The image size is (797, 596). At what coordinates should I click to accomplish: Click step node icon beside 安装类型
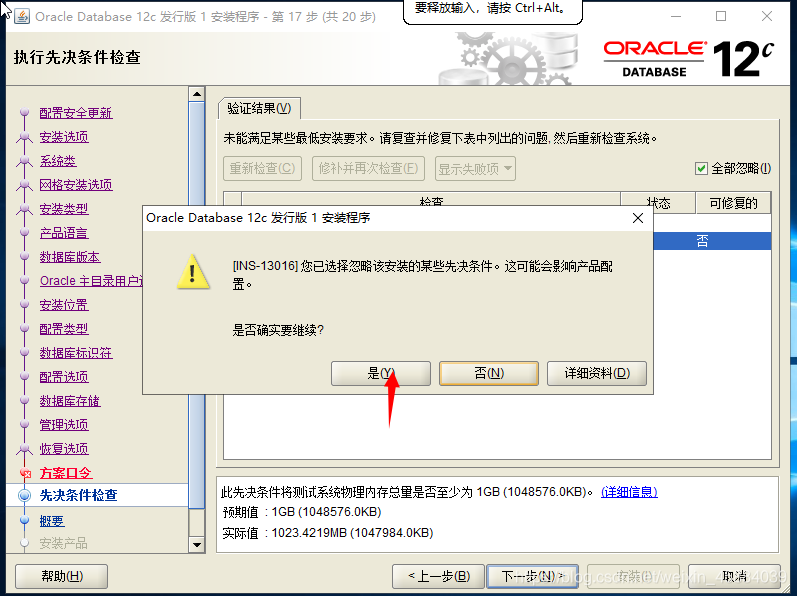point(24,208)
